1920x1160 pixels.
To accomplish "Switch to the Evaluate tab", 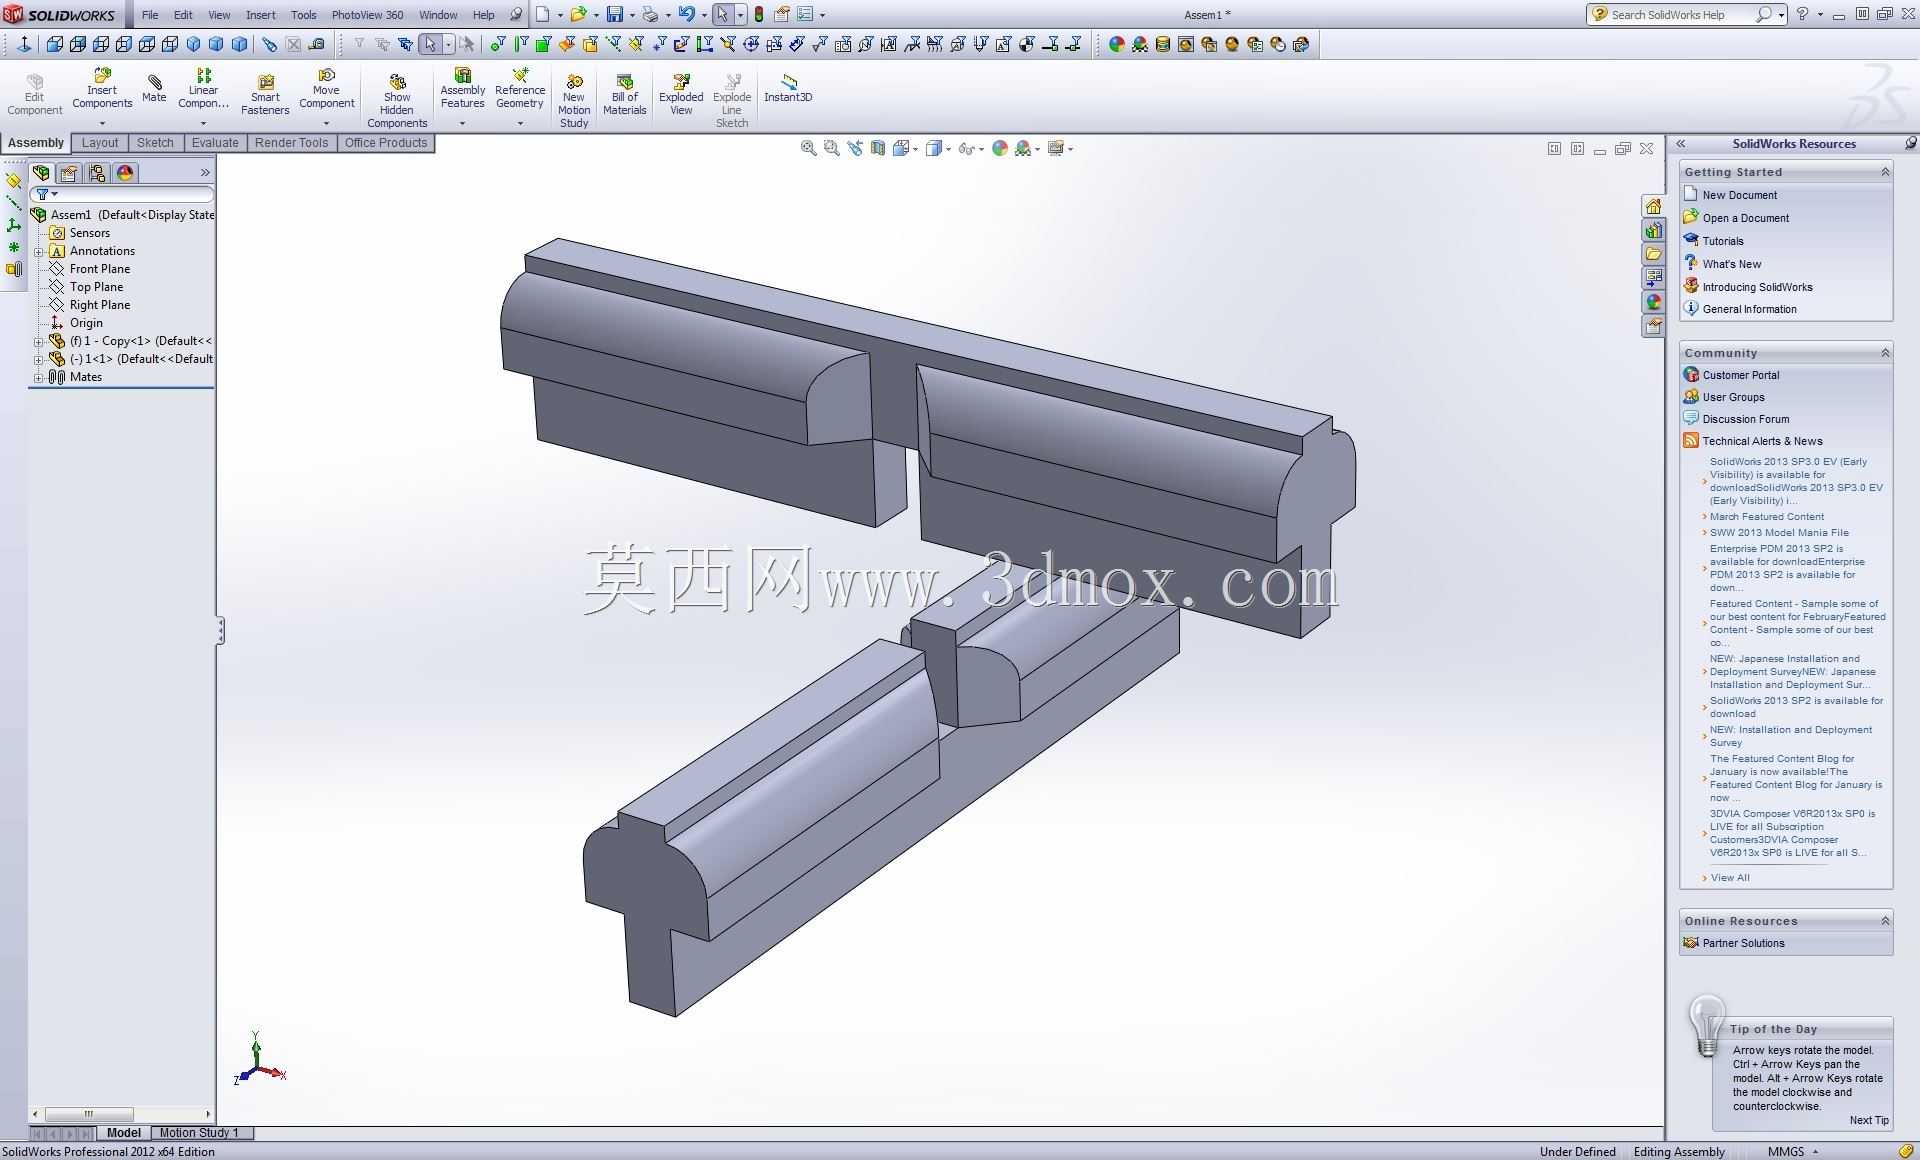I will pos(215,143).
